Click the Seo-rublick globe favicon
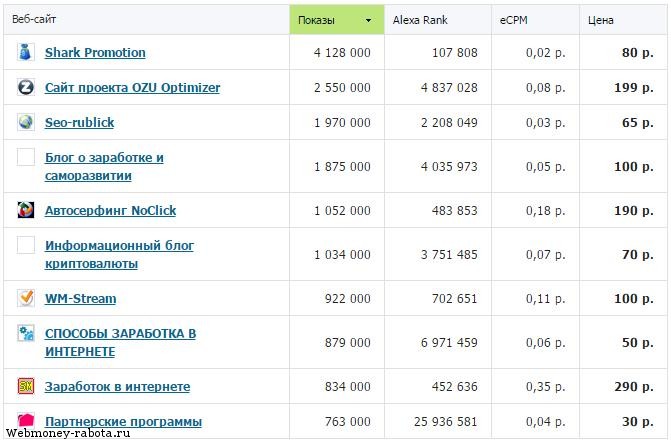Image resolution: width=671 pixels, height=444 pixels. pos(26,122)
